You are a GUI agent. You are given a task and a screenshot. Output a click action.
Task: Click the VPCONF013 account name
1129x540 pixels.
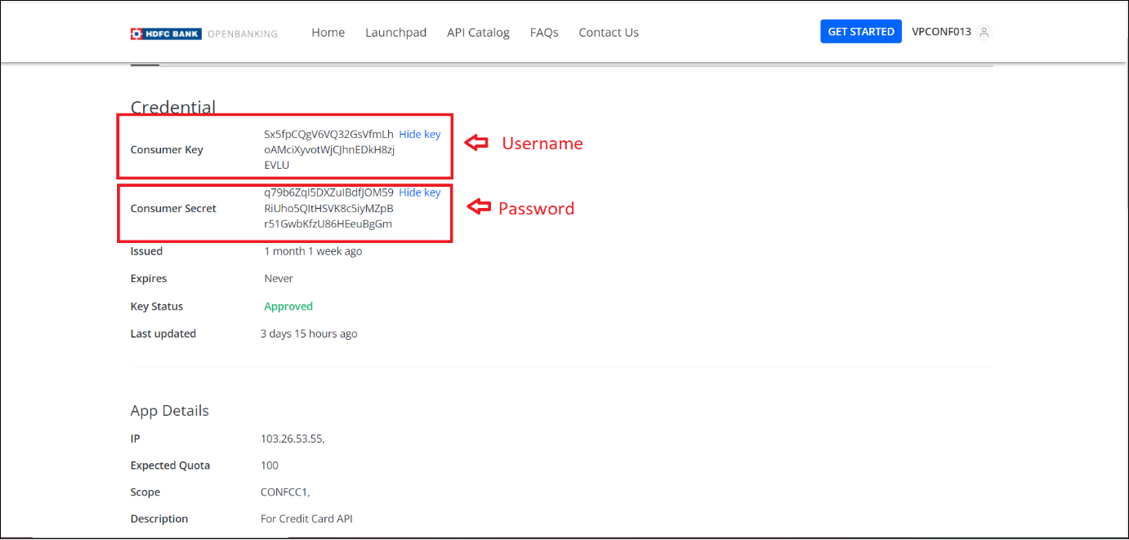coord(941,32)
